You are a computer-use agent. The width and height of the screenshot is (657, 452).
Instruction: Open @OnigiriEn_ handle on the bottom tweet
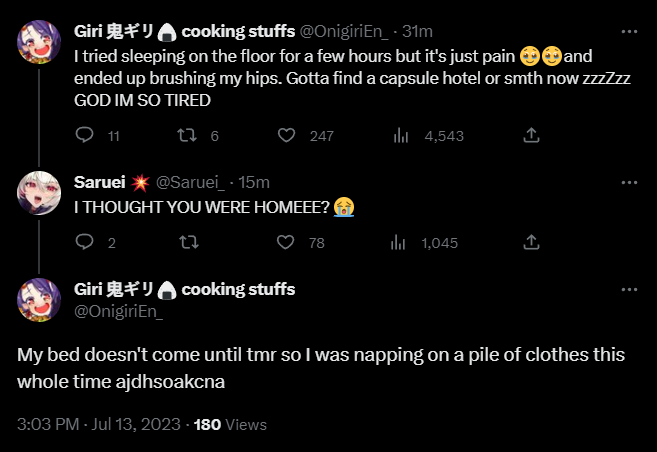pyautogui.click(x=118, y=312)
